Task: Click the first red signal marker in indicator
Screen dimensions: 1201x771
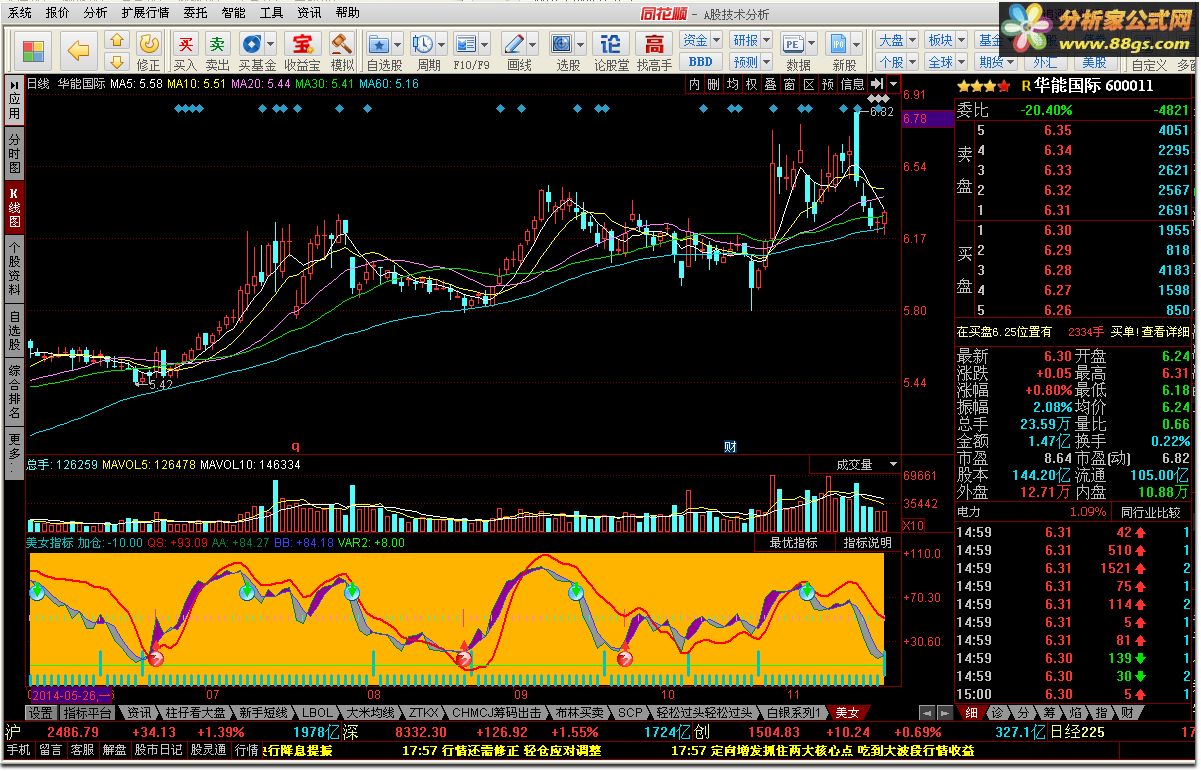Action: pyautogui.click(x=155, y=657)
